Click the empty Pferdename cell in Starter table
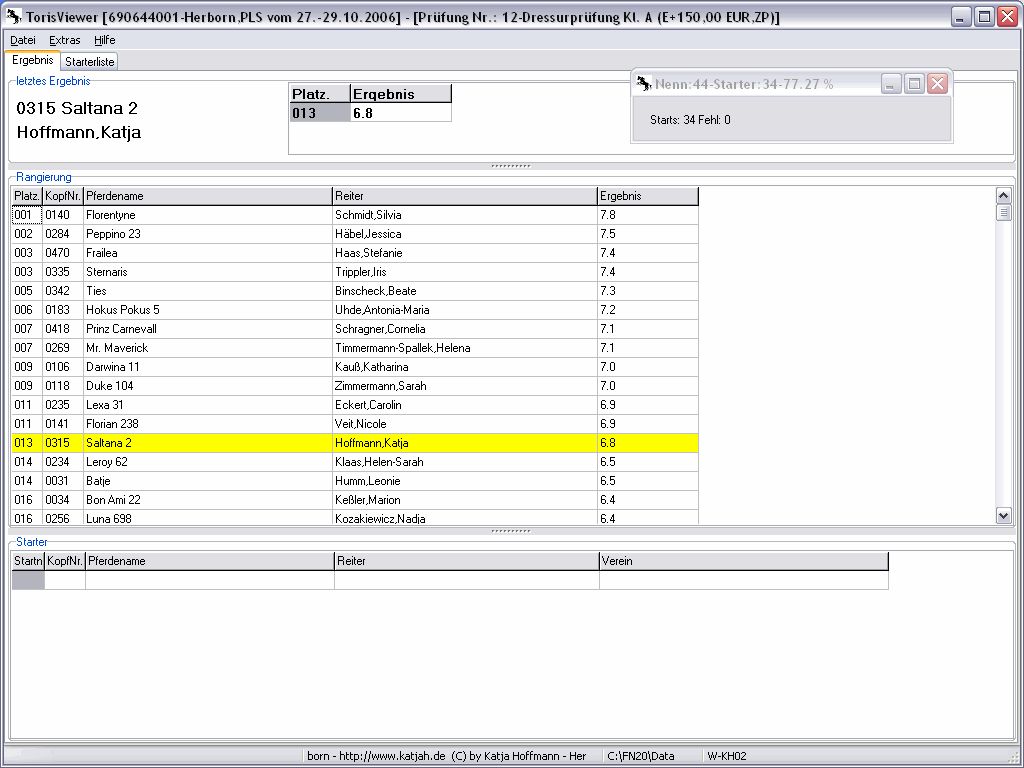The height and width of the screenshot is (768, 1024). (209, 580)
